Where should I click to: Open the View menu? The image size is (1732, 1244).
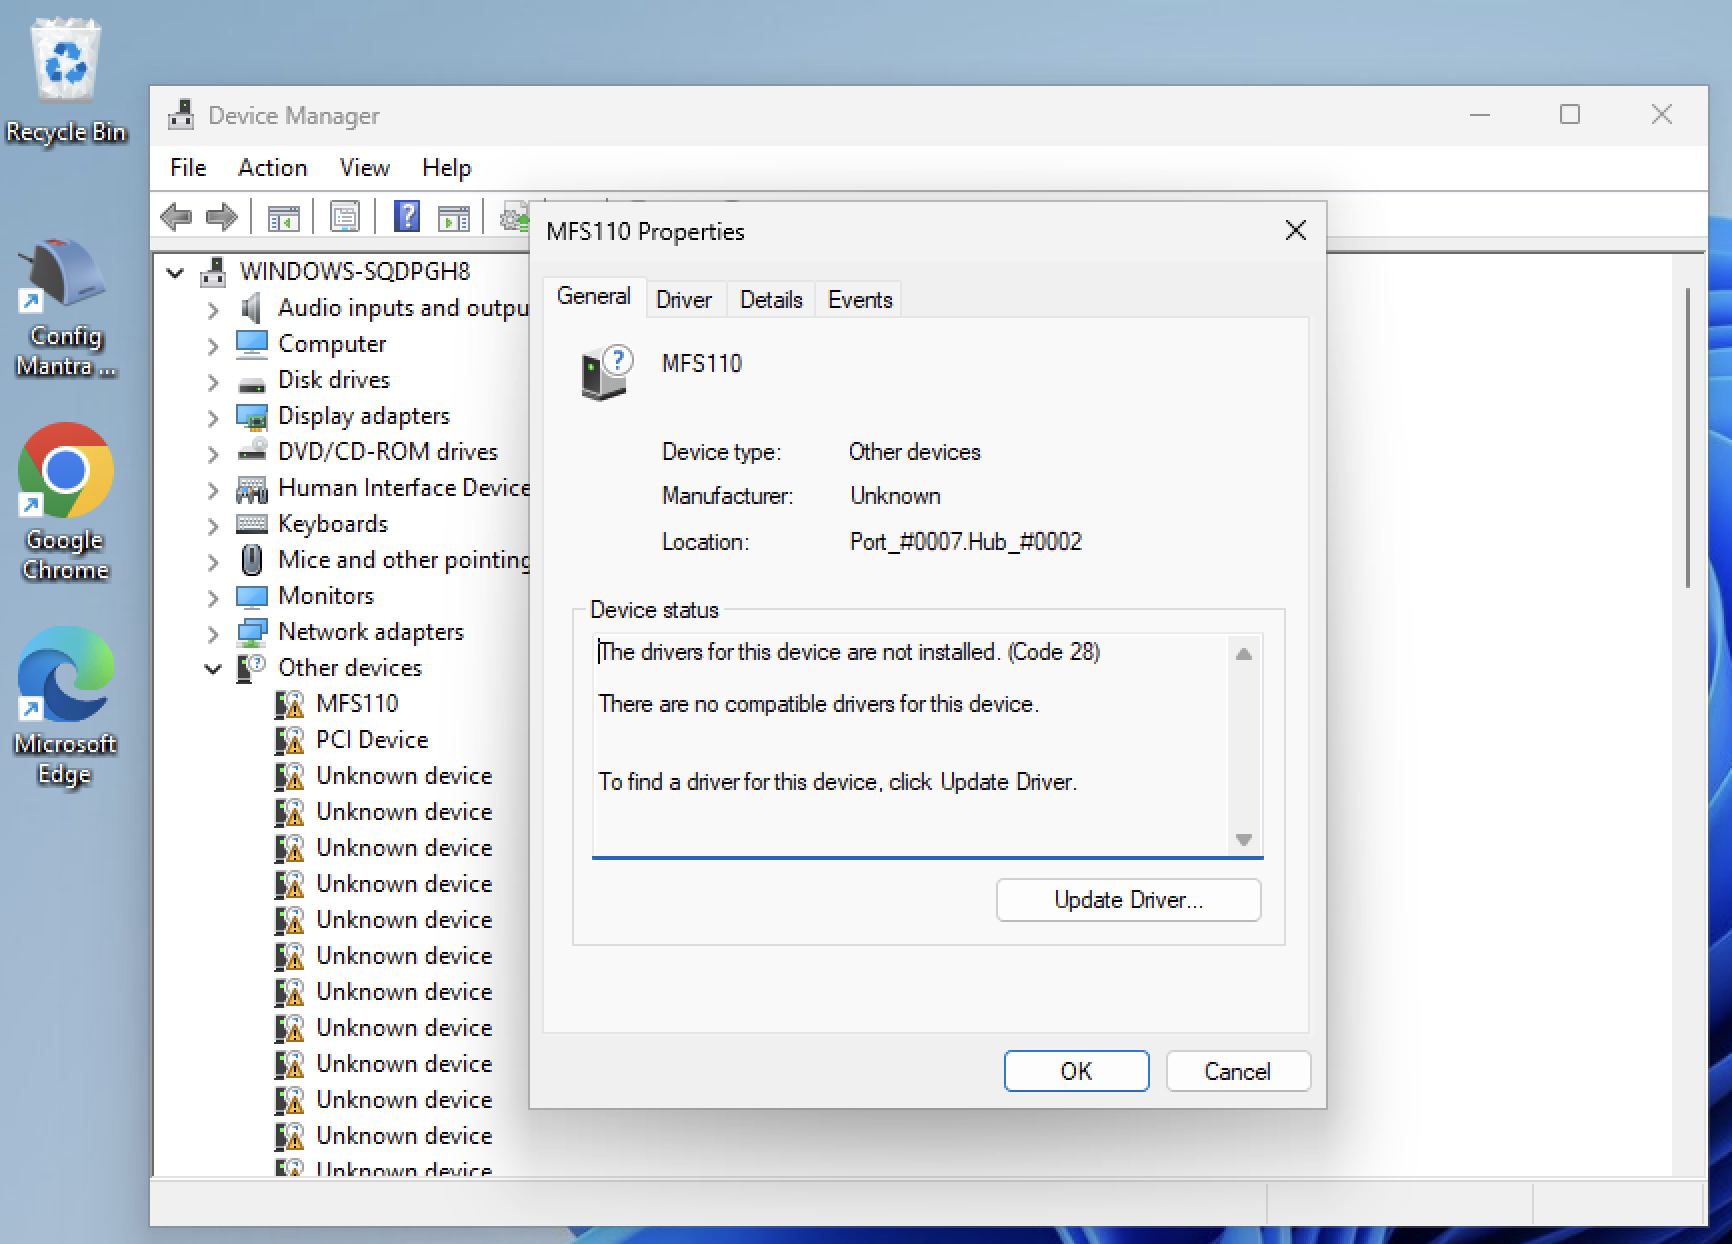click(x=364, y=168)
